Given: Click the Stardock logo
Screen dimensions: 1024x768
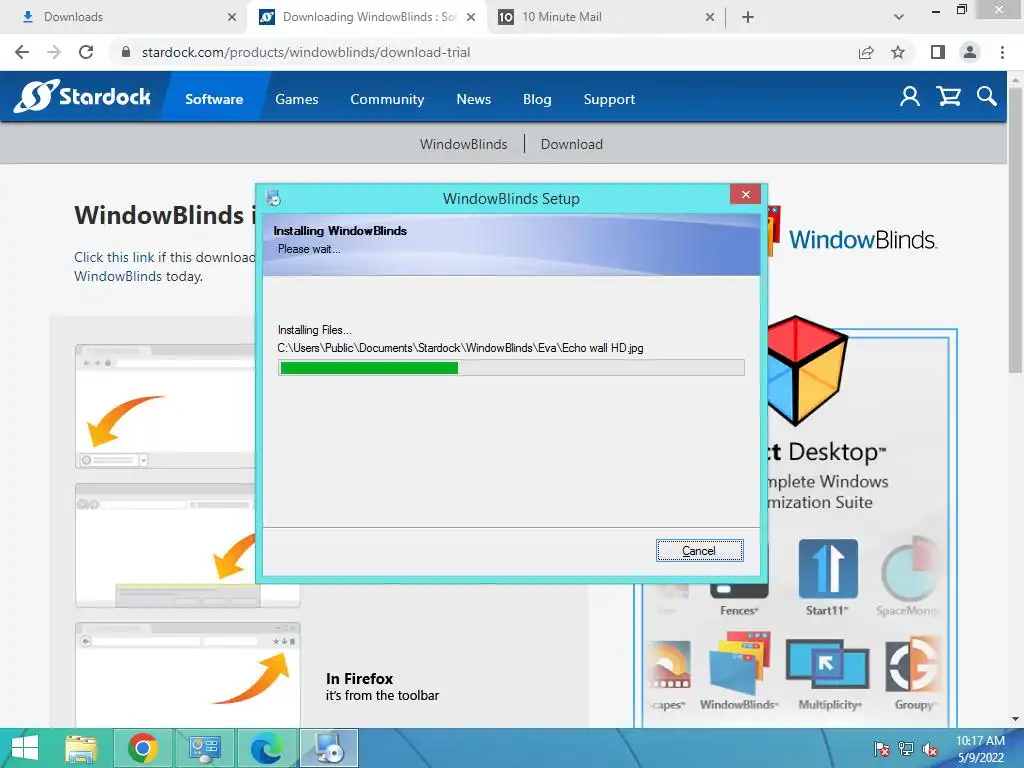Looking at the screenshot, I should 82,97.
